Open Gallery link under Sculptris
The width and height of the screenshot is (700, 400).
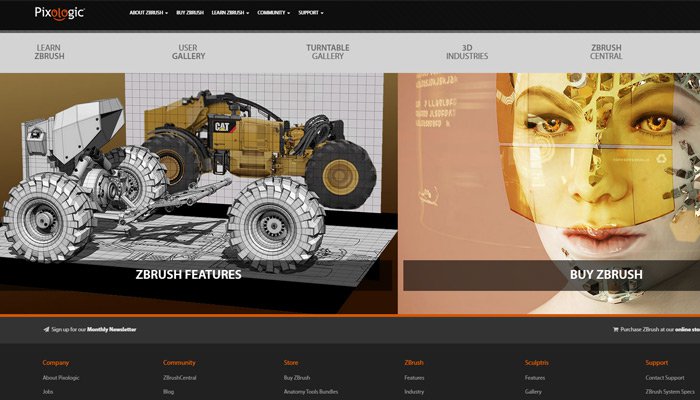(x=533, y=392)
